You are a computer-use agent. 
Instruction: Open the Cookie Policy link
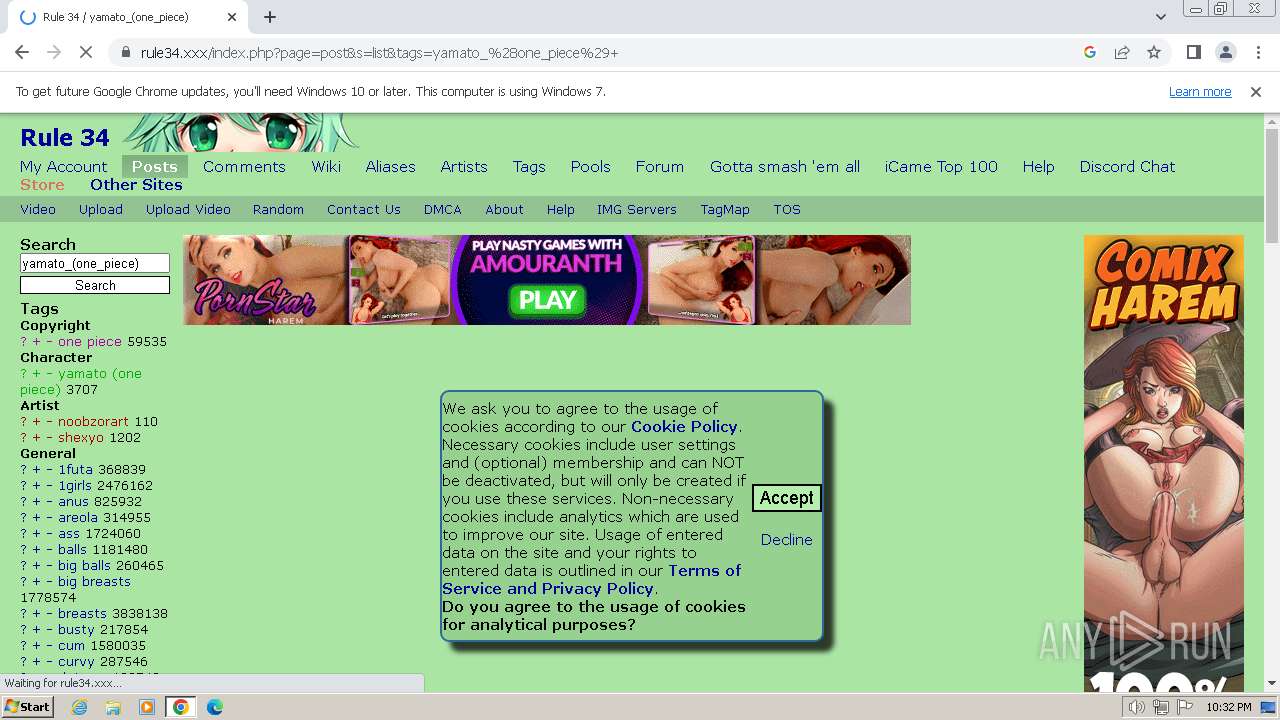coord(684,427)
